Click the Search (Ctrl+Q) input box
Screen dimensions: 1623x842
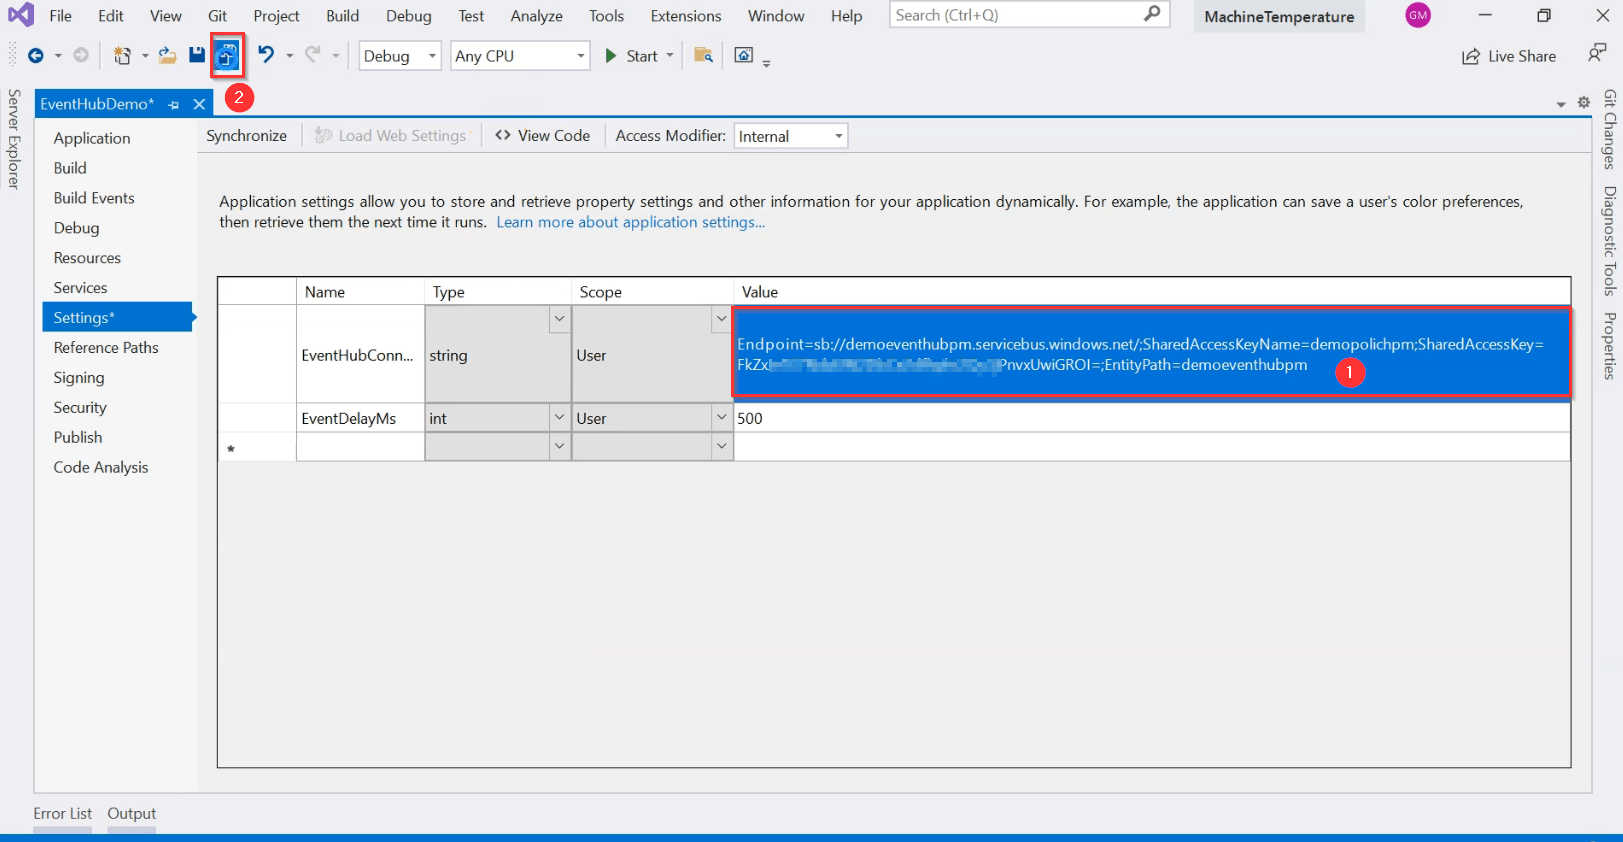click(1015, 15)
